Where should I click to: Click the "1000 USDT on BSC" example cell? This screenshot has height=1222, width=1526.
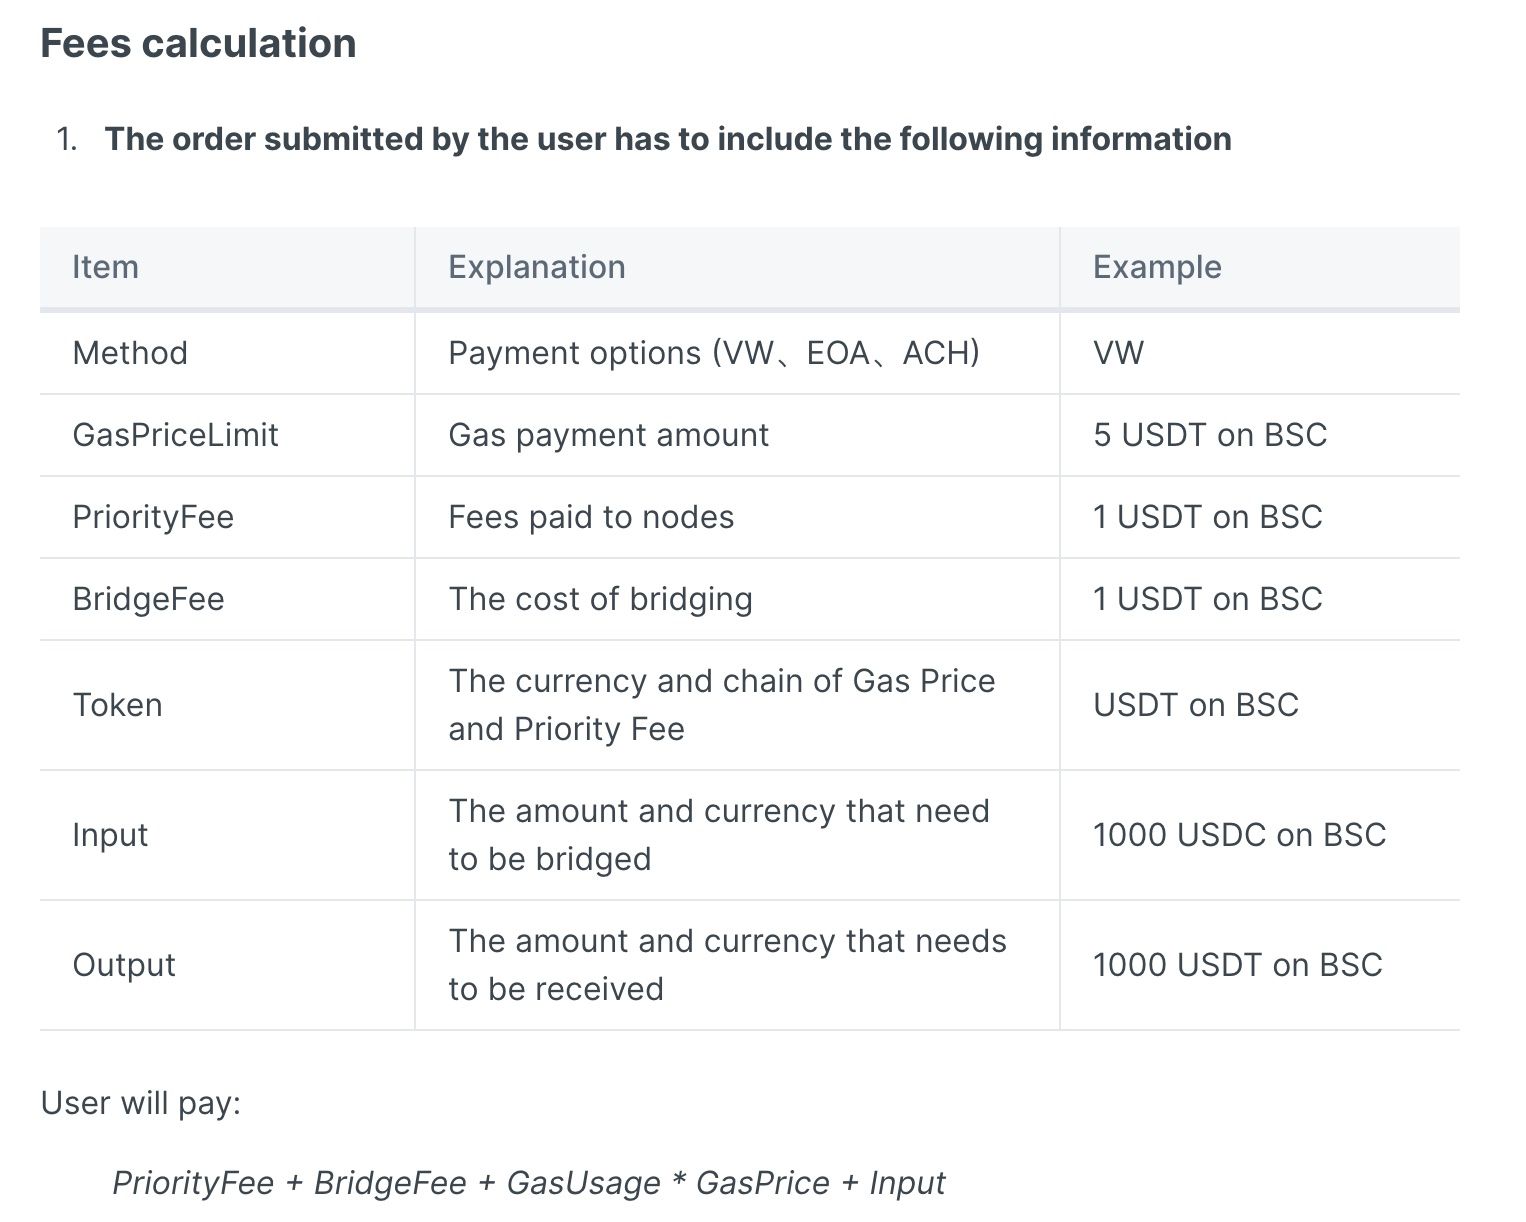[x=1237, y=965]
